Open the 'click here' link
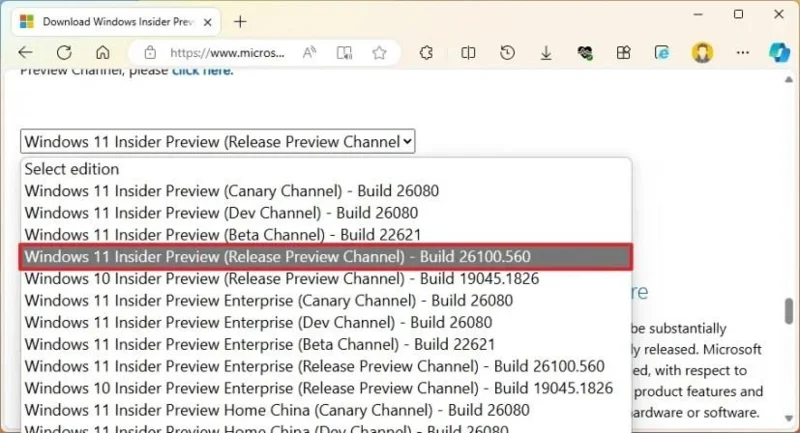 coord(203,71)
